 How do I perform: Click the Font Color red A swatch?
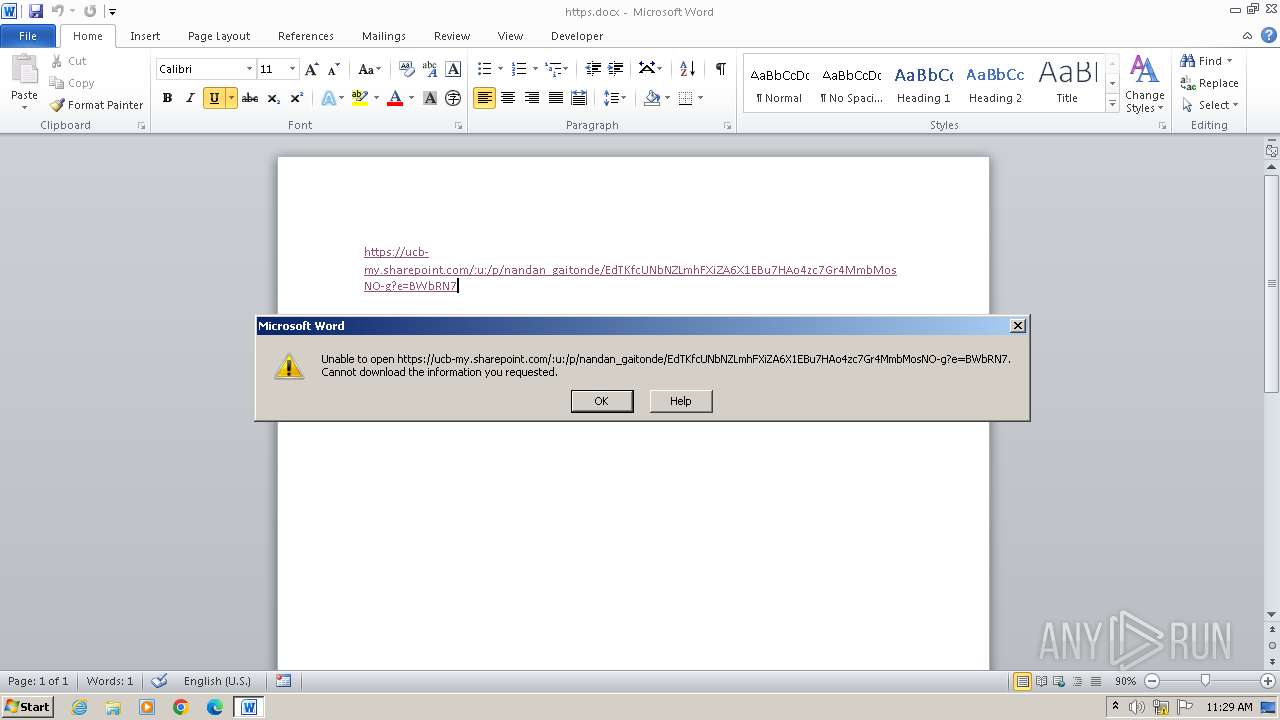click(x=395, y=98)
